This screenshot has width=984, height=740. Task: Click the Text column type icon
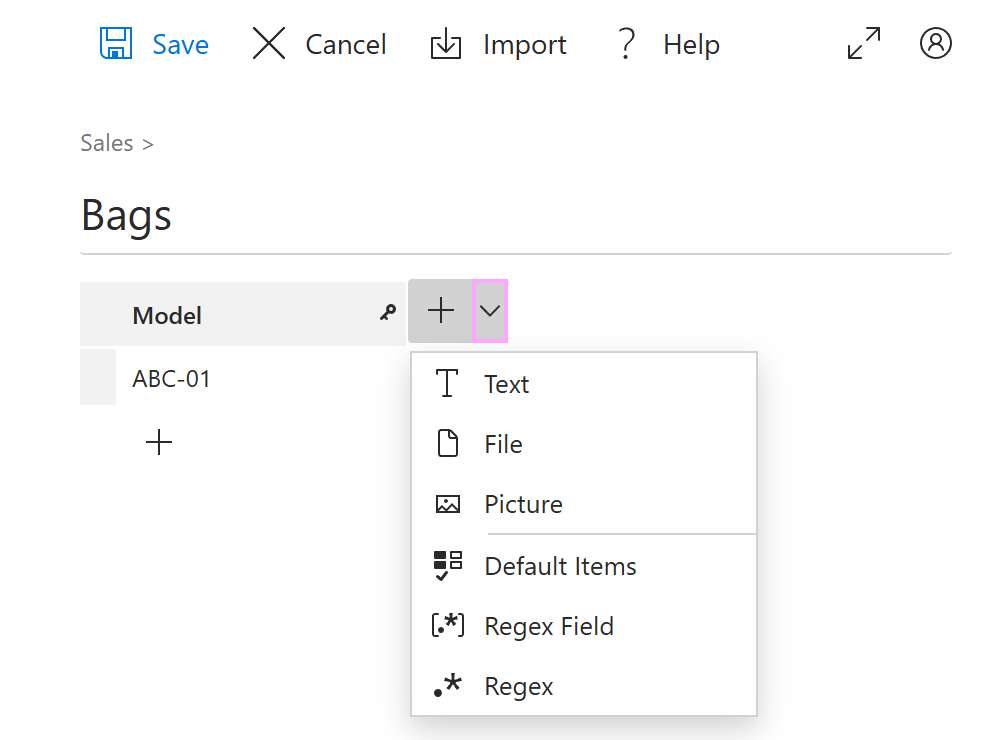[447, 383]
